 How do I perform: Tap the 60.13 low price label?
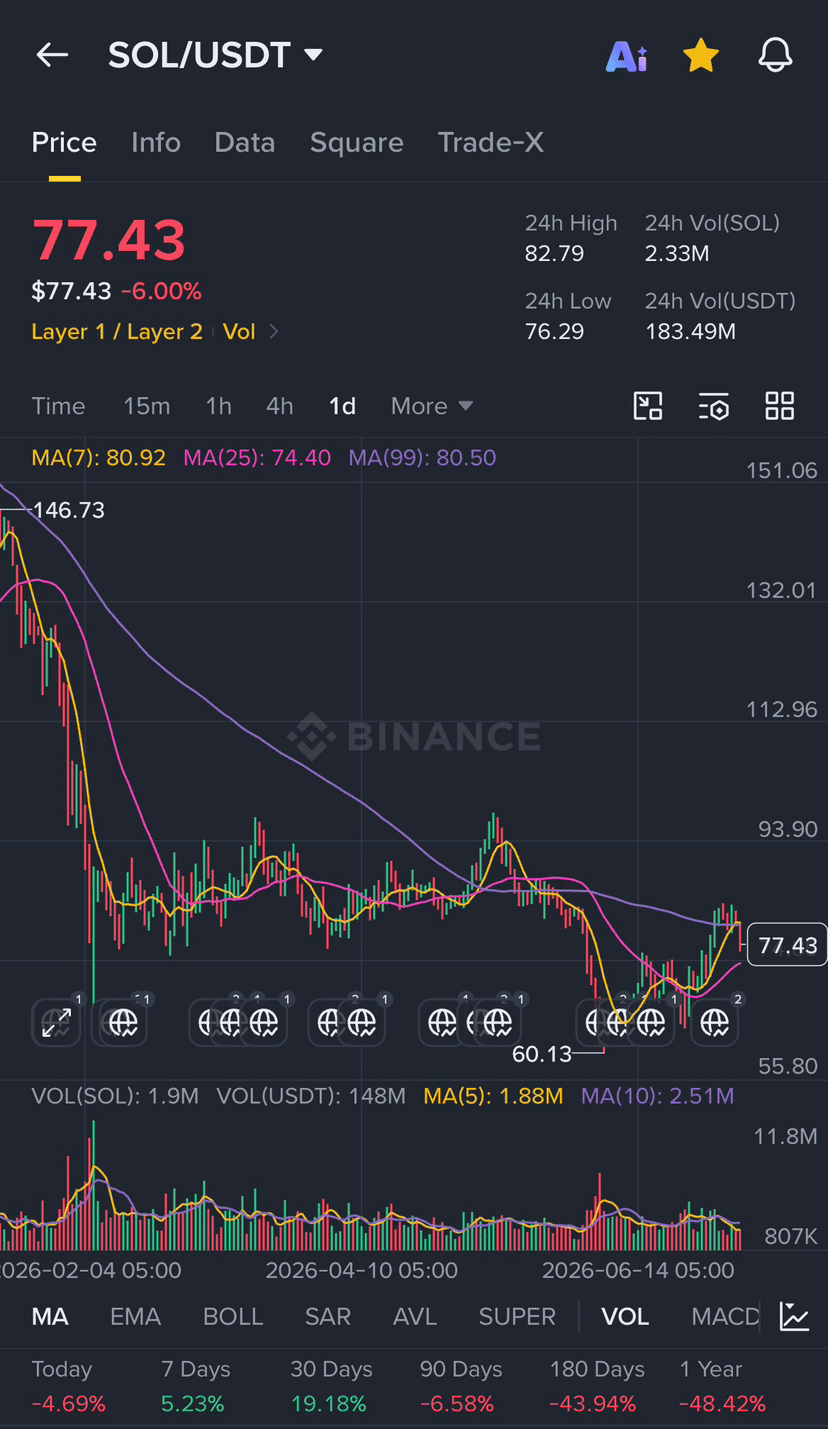(541, 1053)
